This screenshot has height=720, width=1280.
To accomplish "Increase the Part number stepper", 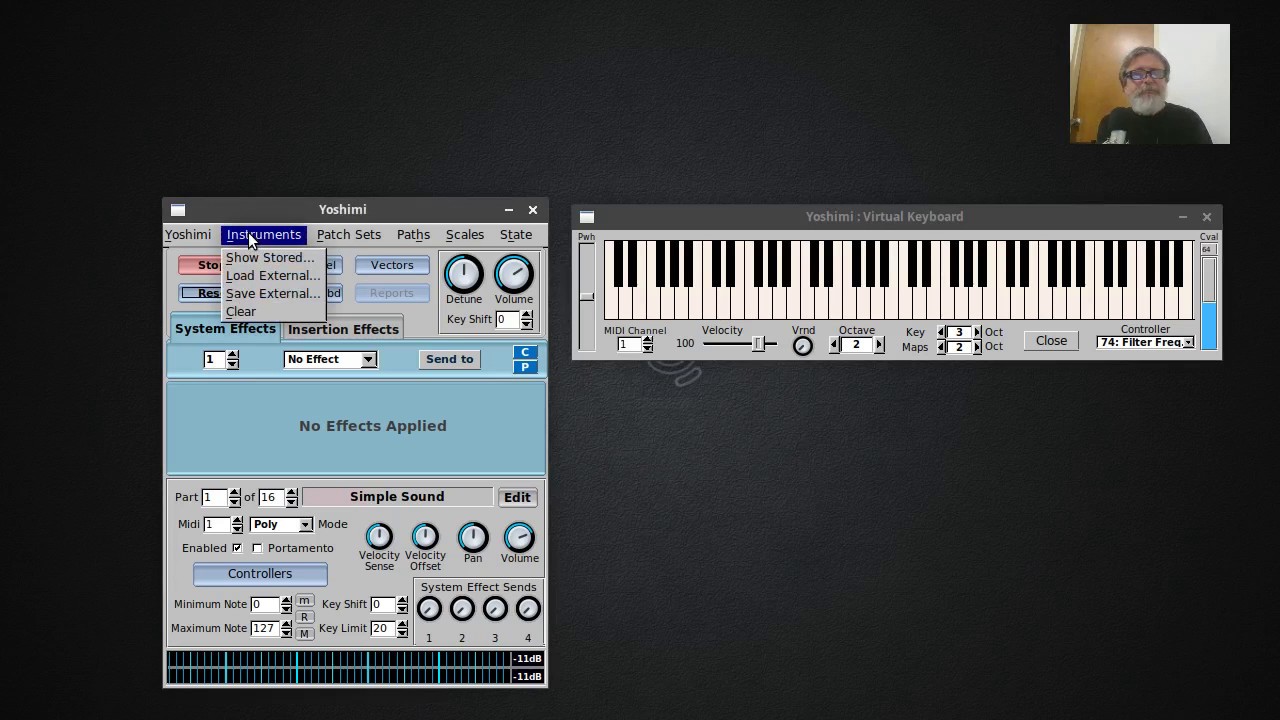I will pyautogui.click(x=234, y=493).
